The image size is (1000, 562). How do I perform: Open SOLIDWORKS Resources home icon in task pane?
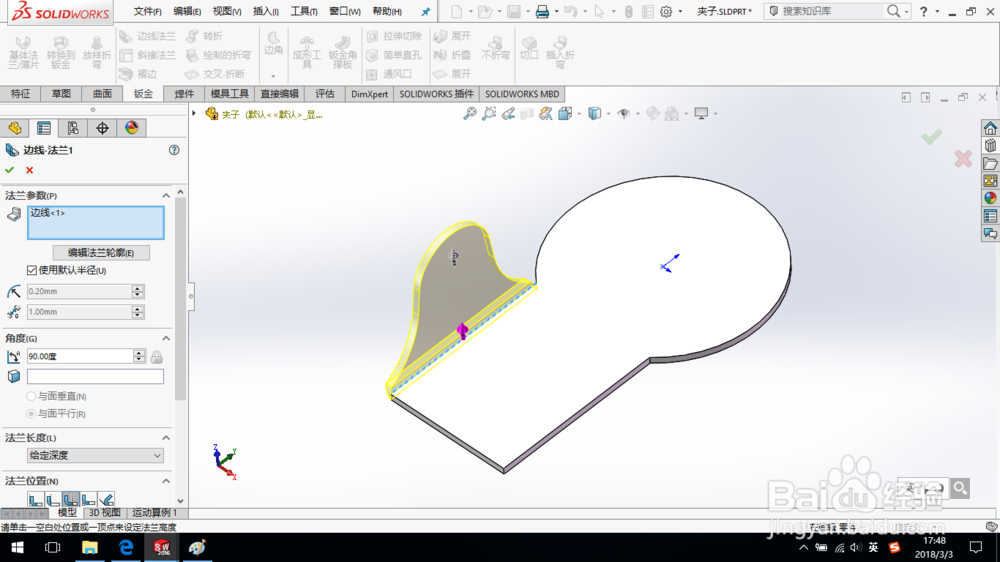pyautogui.click(x=990, y=128)
